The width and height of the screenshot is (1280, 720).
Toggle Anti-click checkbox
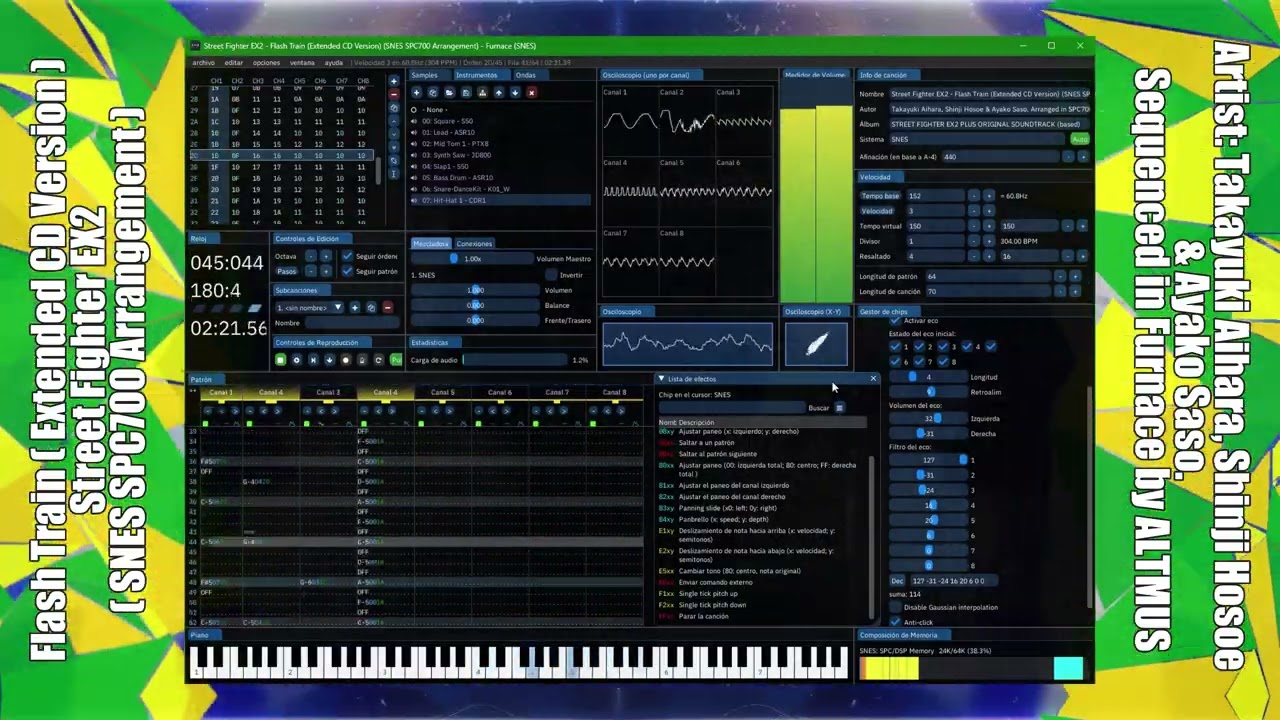(895, 622)
